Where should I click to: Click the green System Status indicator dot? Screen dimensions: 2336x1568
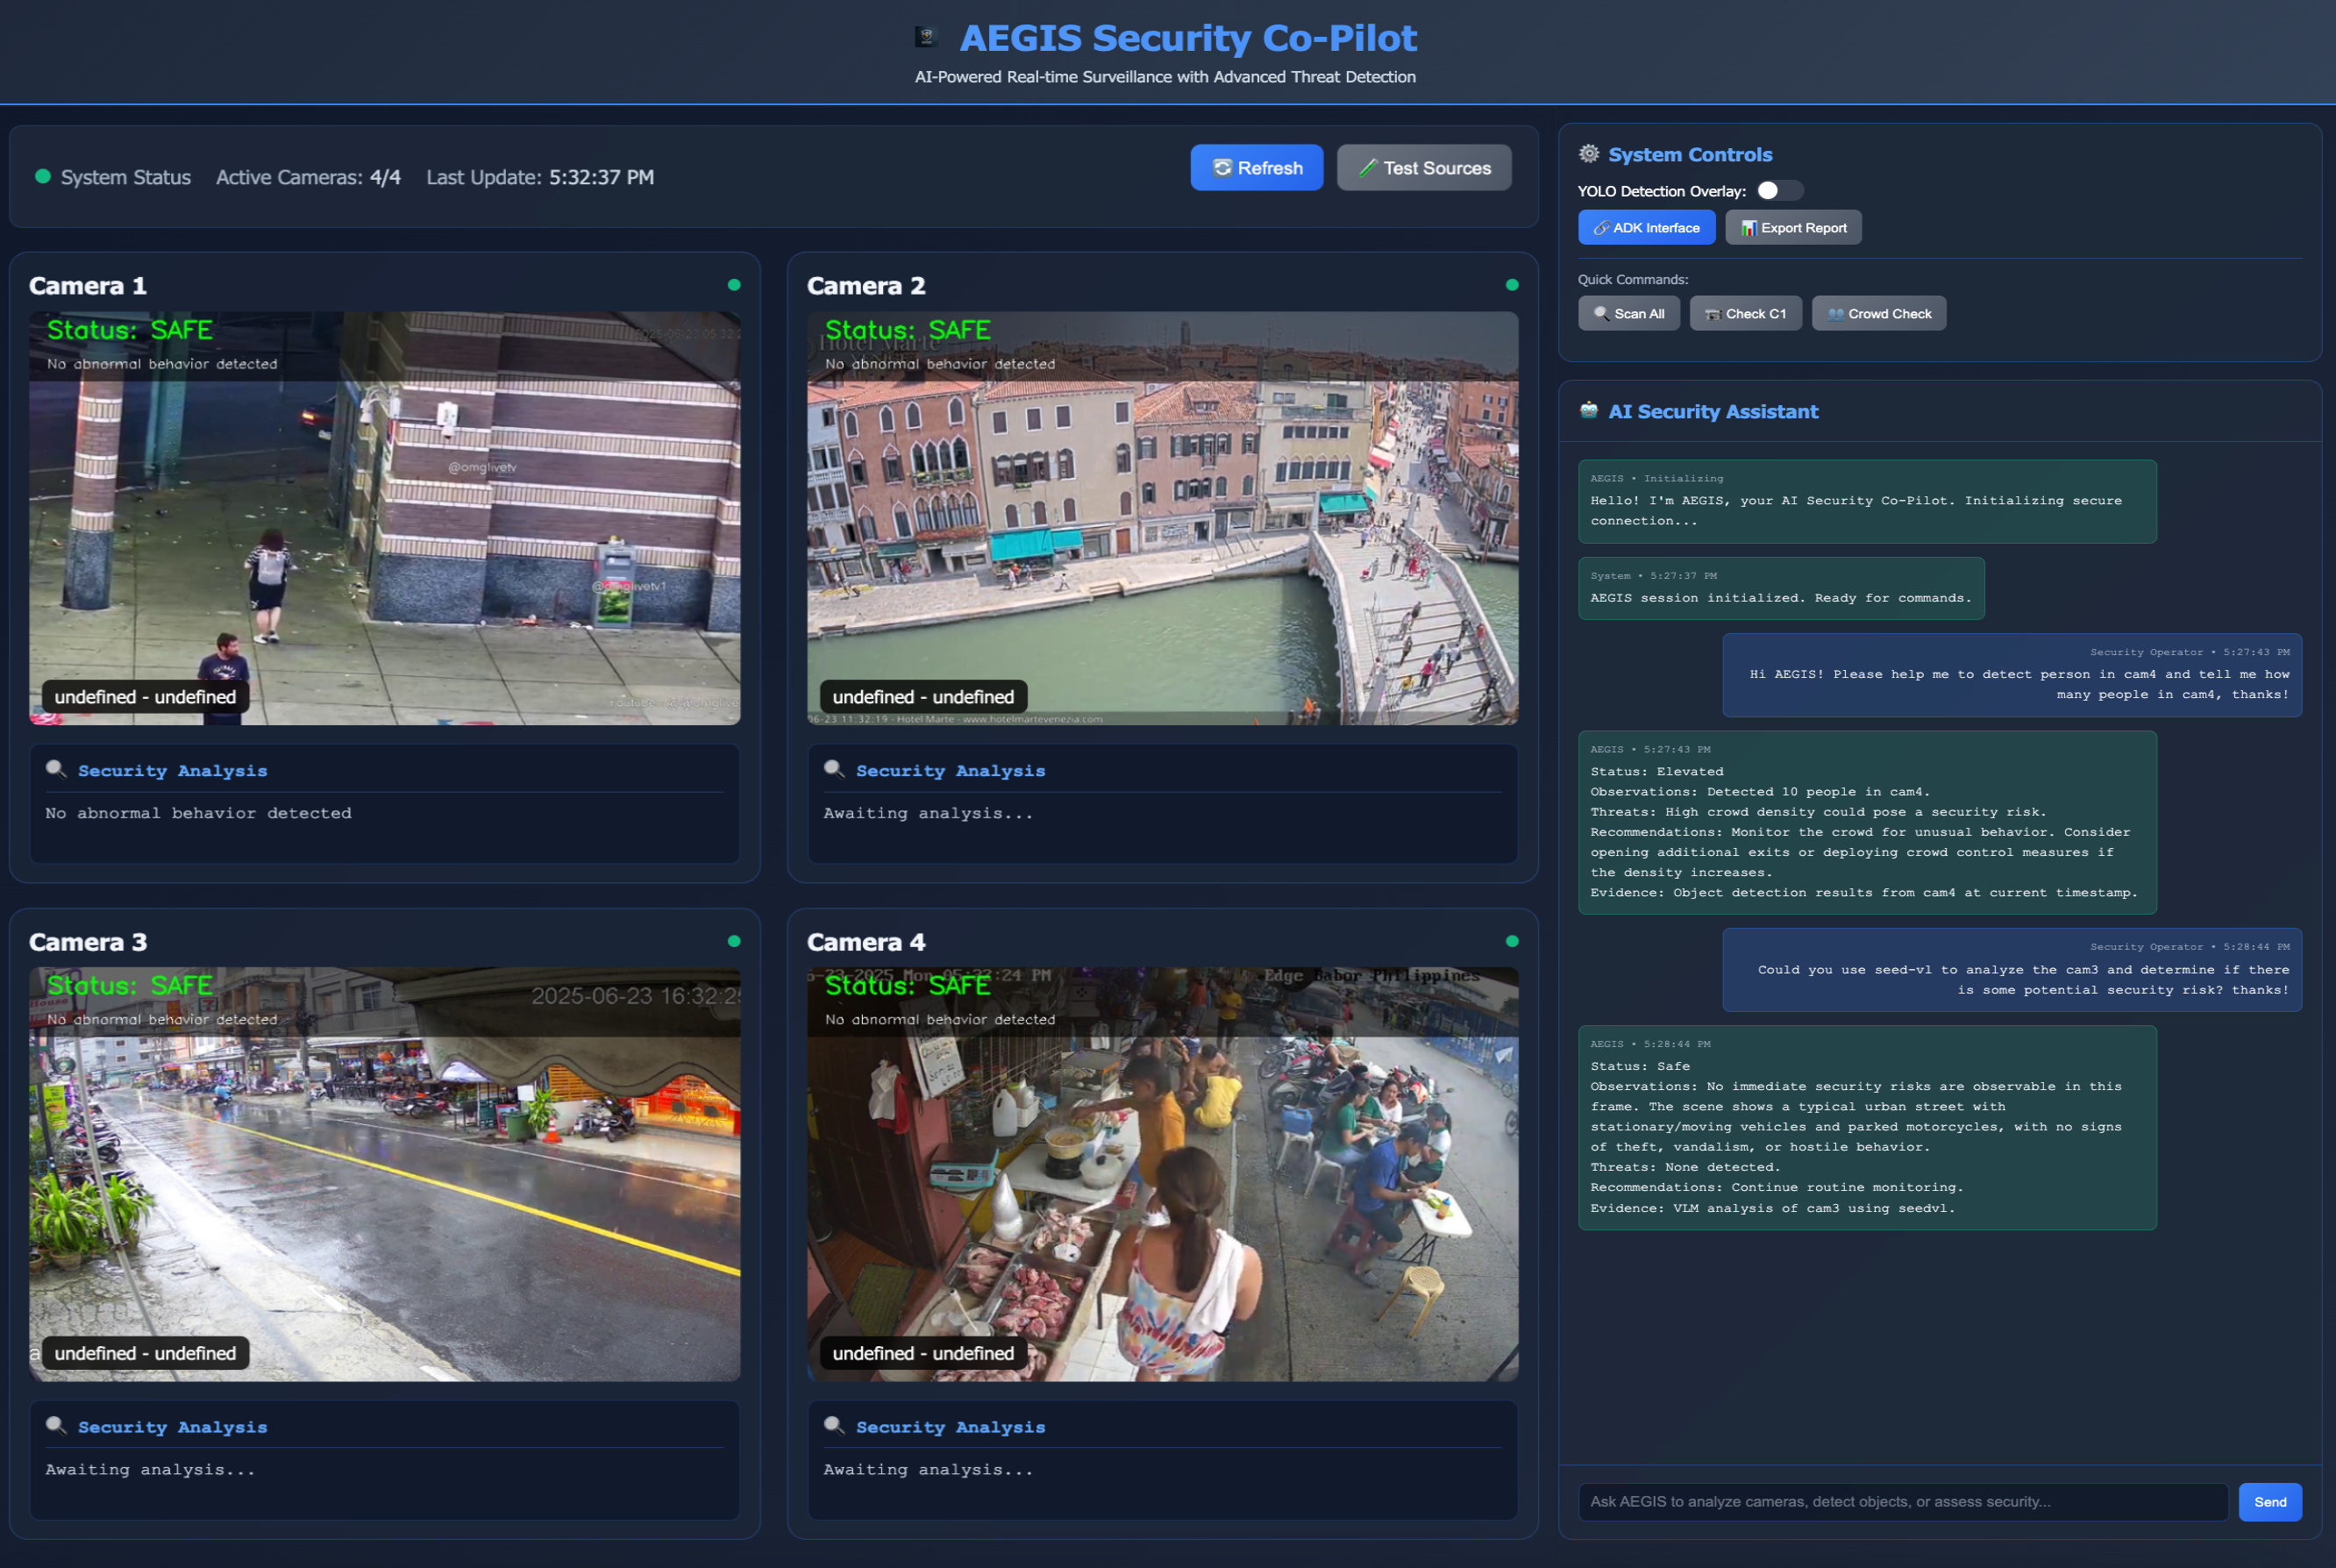[43, 176]
